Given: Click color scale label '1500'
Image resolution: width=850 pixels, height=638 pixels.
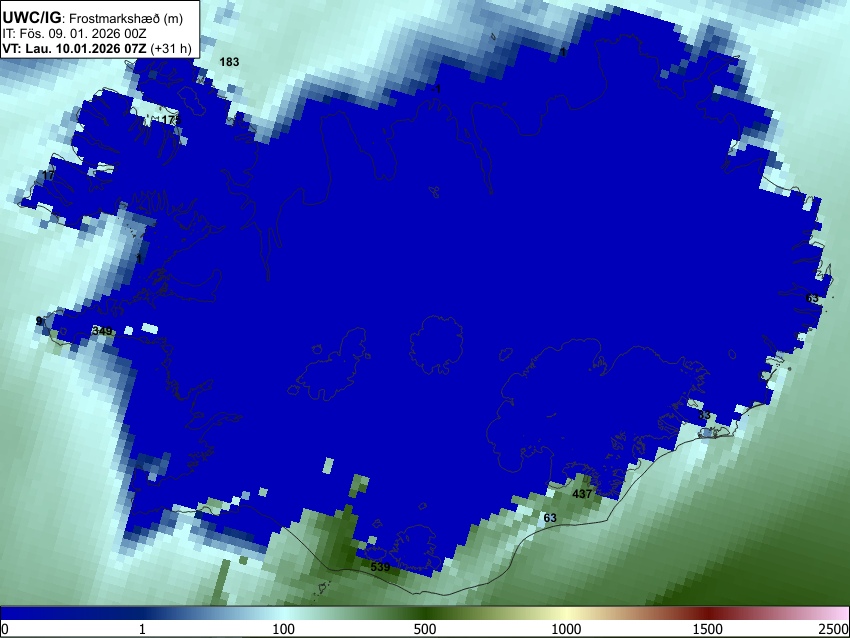Looking at the screenshot, I should (x=707, y=629).
